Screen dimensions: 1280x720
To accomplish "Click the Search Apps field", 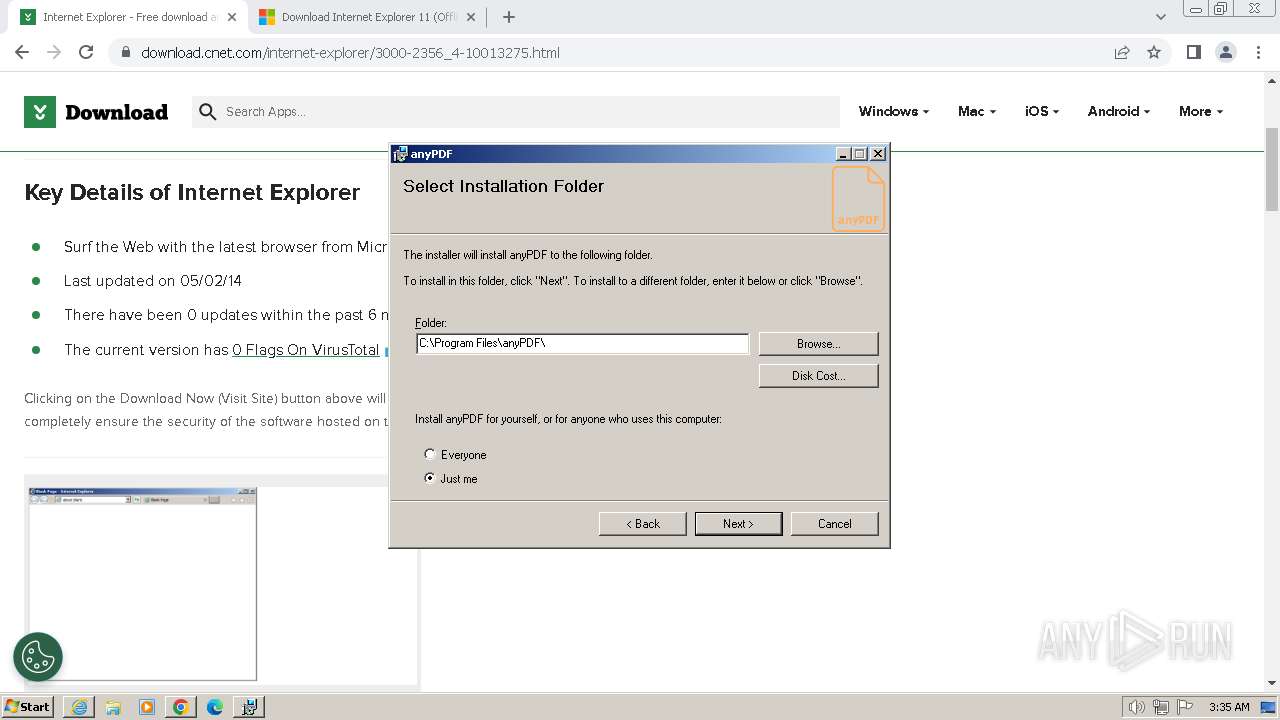I will point(516,112).
